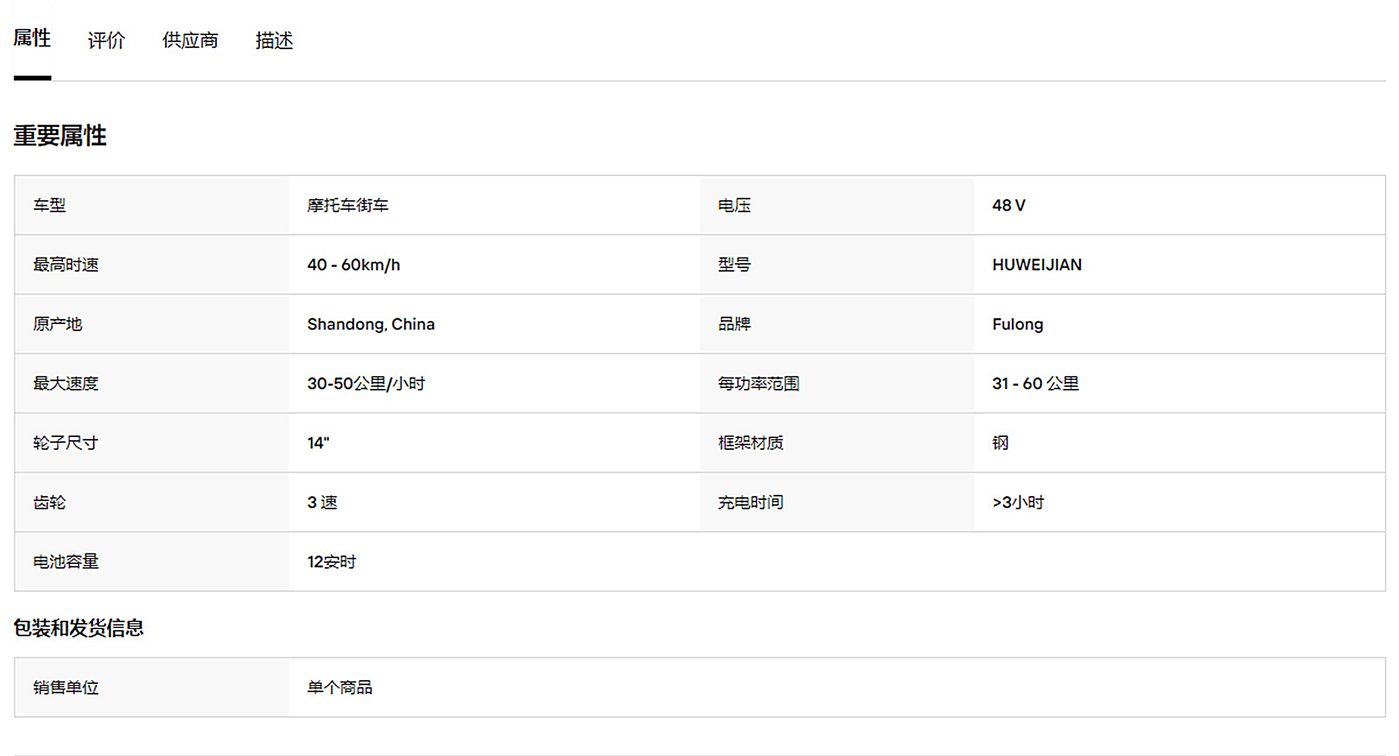Image resolution: width=1399 pixels, height=756 pixels.
Task: Select the 12安时 value
Action: coord(332,562)
